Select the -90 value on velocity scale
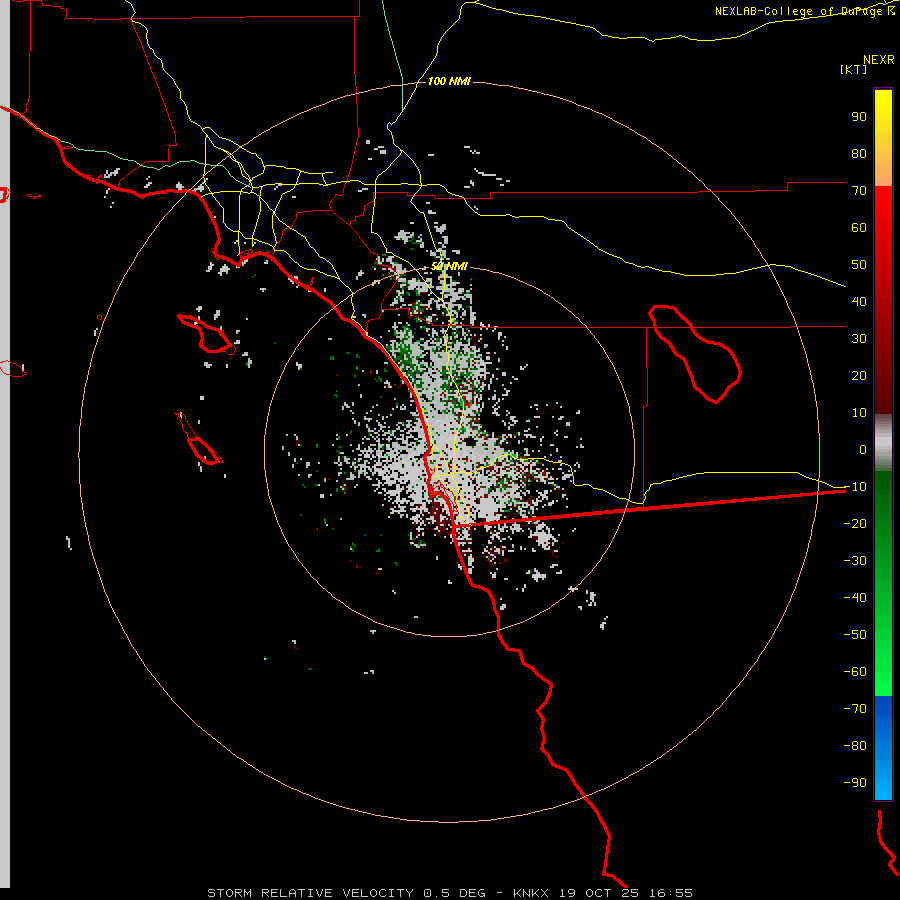Image resolution: width=900 pixels, height=900 pixels. pyautogui.click(x=855, y=783)
